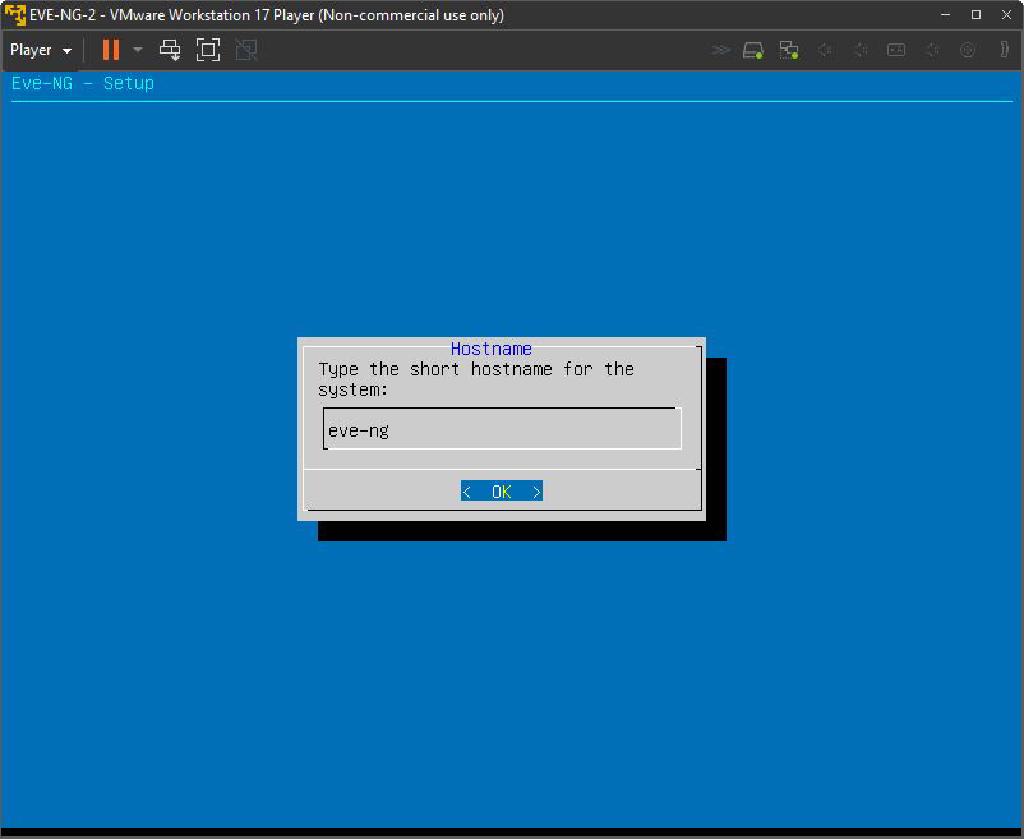
Task: Click the Hostname dialog title
Action: pos(491,349)
